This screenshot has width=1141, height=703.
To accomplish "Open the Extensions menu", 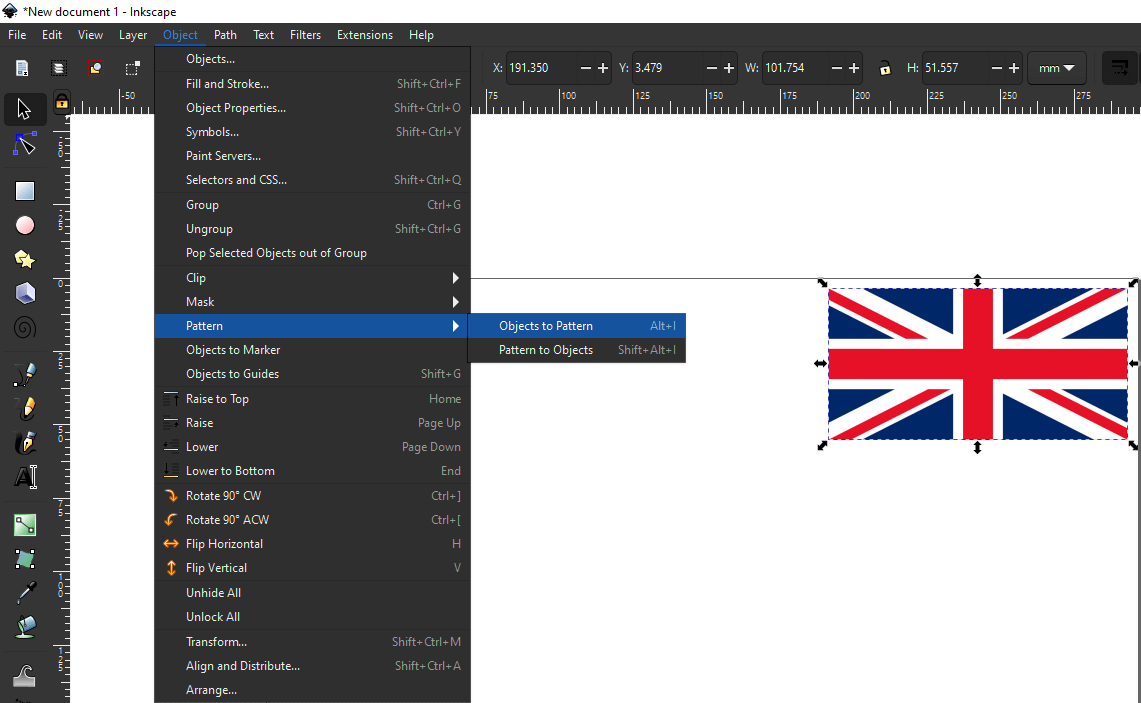I will [x=365, y=35].
